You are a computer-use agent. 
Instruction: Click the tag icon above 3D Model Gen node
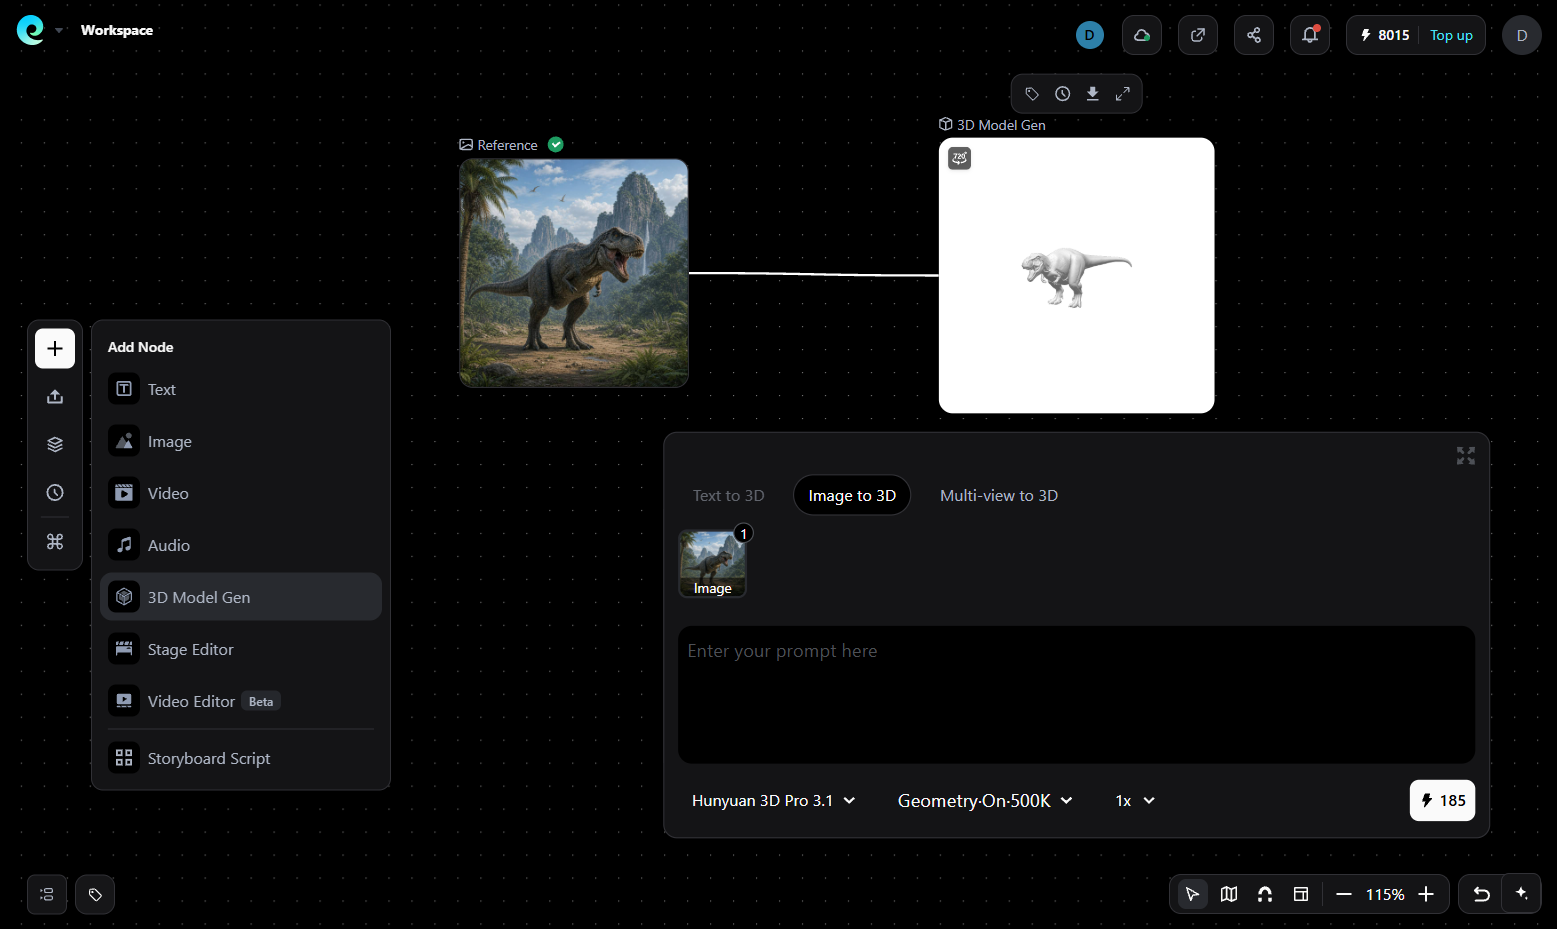[1032, 94]
